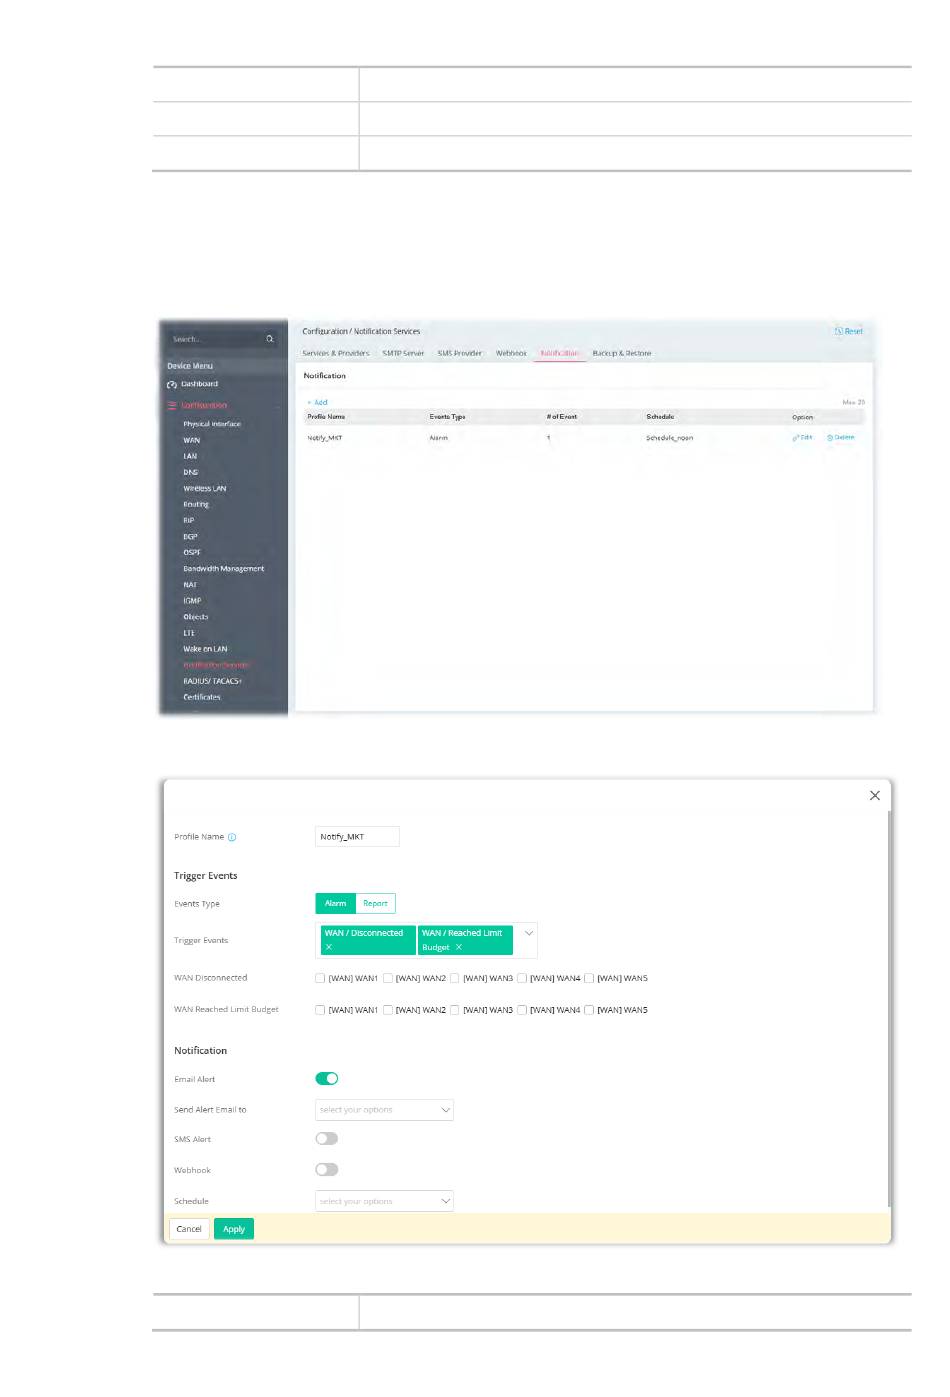Remove the WAN / Disconnected tag
Viewport: 950px width, 1397px height.
click(x=328, y=947)
